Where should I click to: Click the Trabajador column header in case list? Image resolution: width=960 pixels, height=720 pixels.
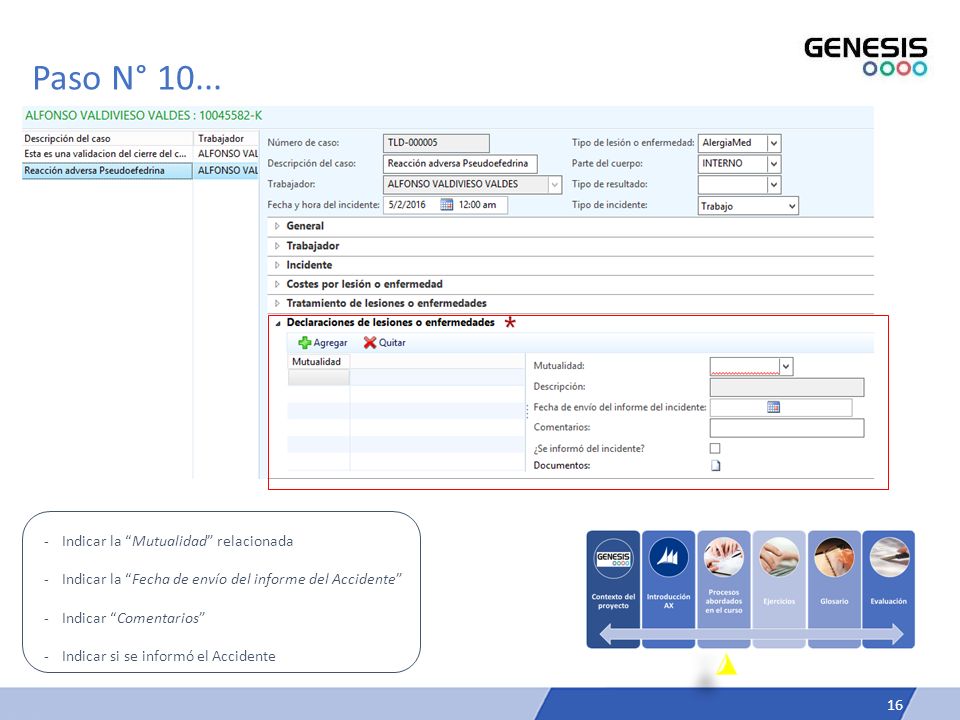[x=227, y=138]
